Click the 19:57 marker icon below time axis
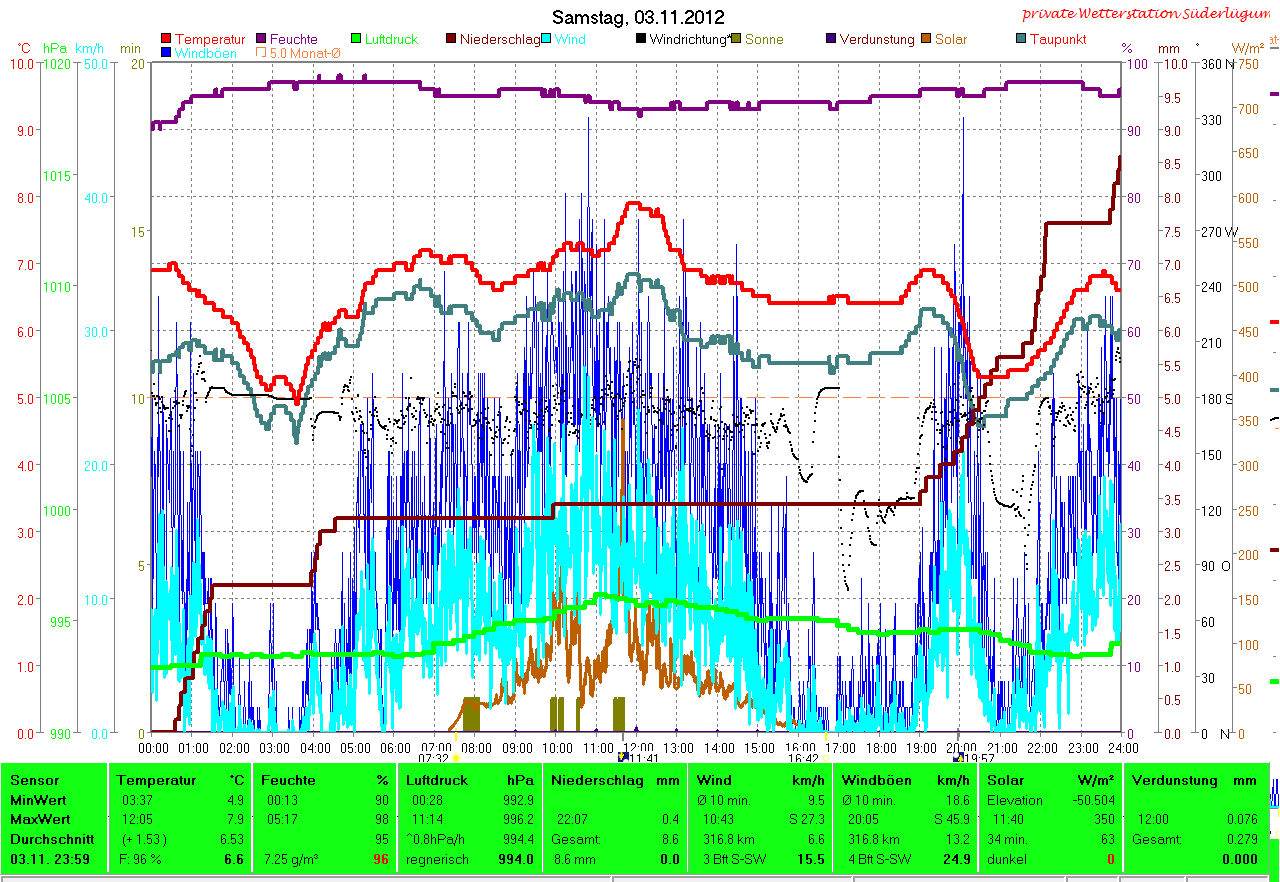Screen dimensions: 1280x882 958,758
